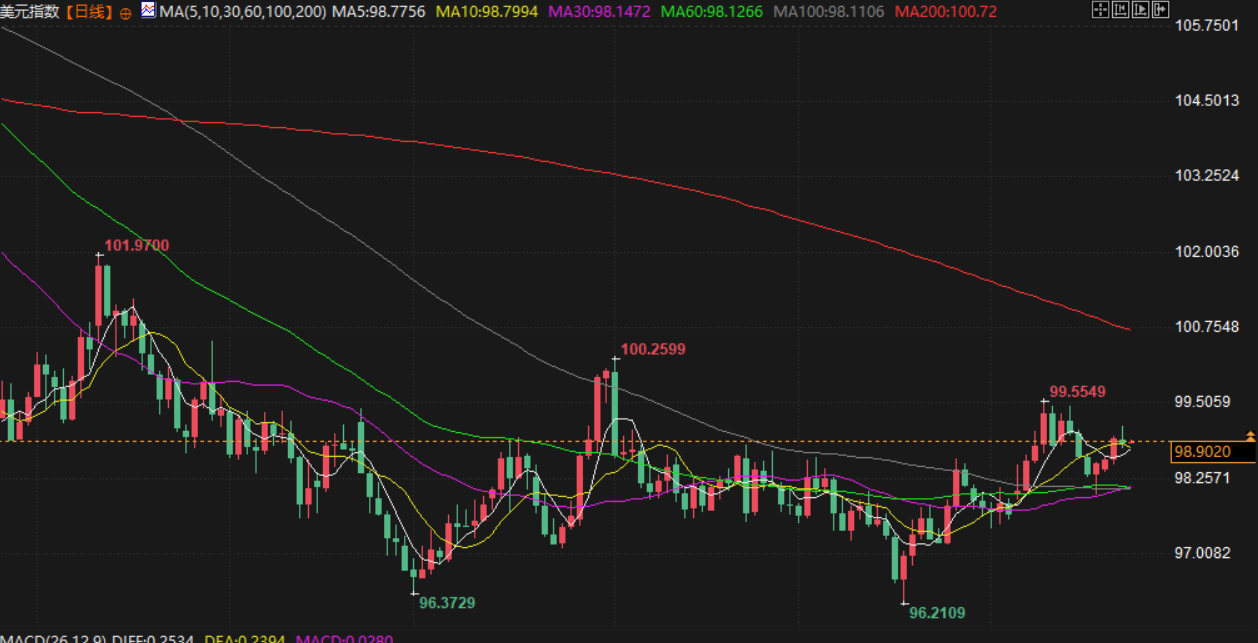Click the 102.0036 price axis value
The height and width of the screenshot is (643, 1258).
(x=1207, y=251)
